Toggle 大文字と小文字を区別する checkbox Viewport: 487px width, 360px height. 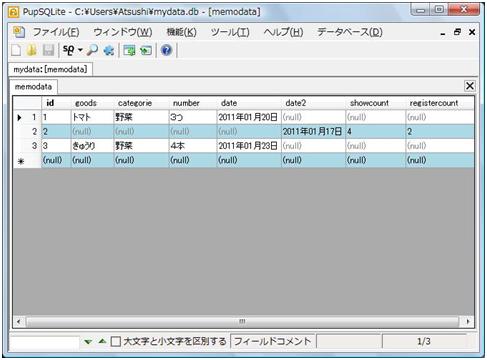pyautogui.click(x=116, y=341)
